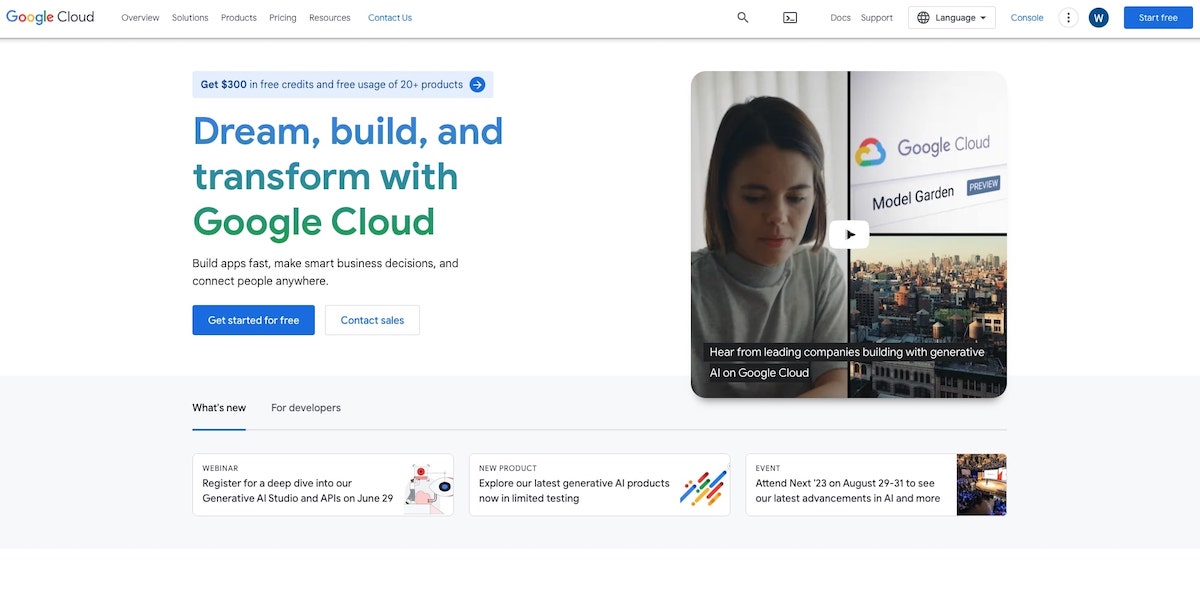The image size is (1200, 593).
Task: Open the Pricing menu item
Action: [283, 17]
